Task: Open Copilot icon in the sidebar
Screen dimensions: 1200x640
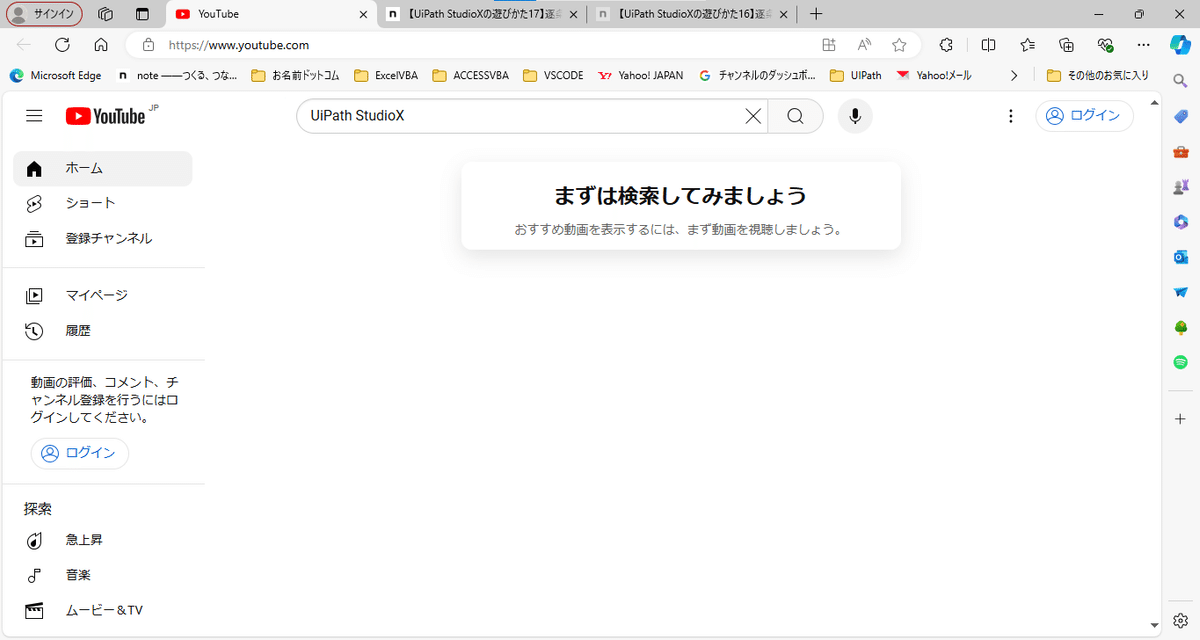Action: coord(1181,45)
